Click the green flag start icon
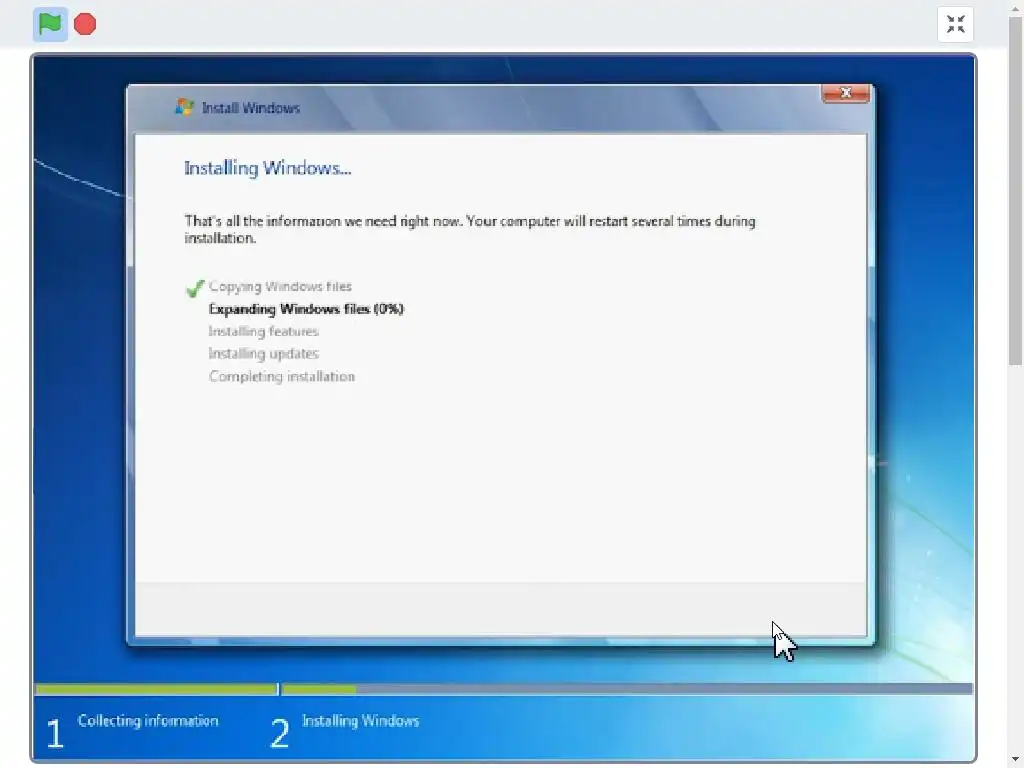The width and height of the screenshot is (1024, 768). click(50, 24)
